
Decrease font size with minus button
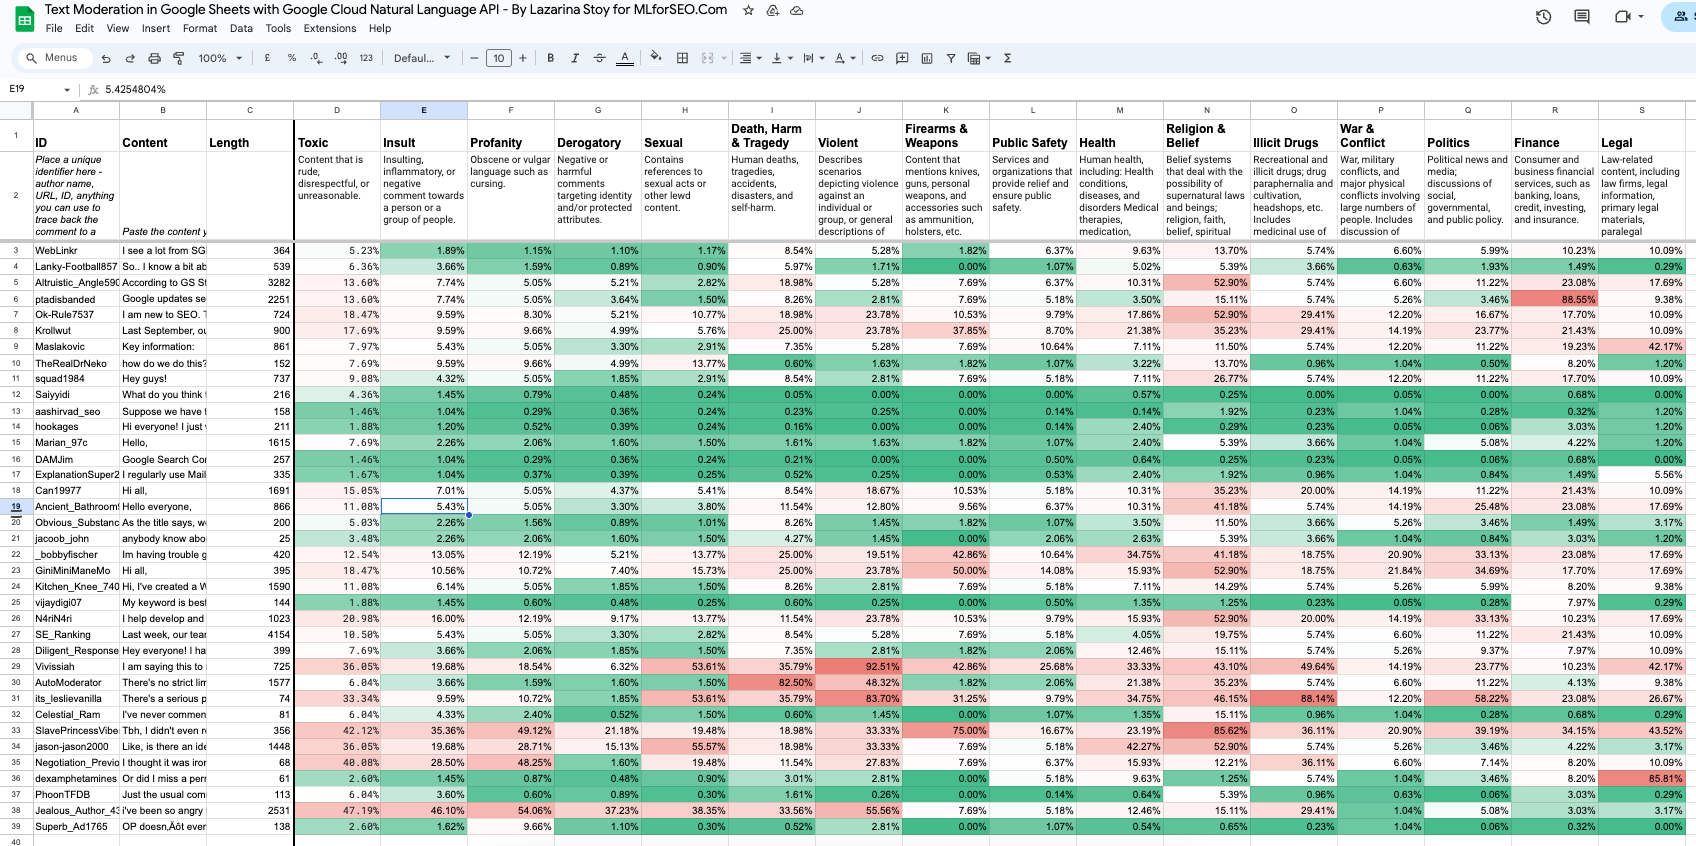coord(474,58)
